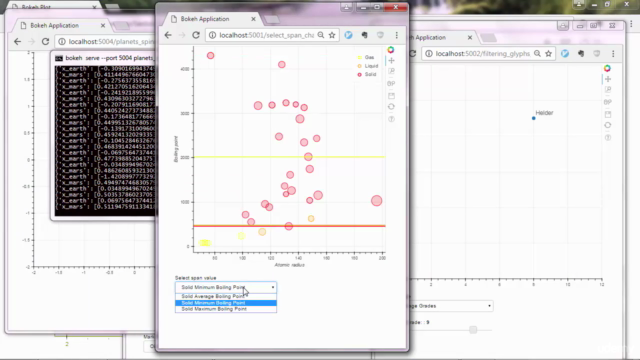
Task: Open the Chrome menu in the front browser window
Action: (396, 35)
